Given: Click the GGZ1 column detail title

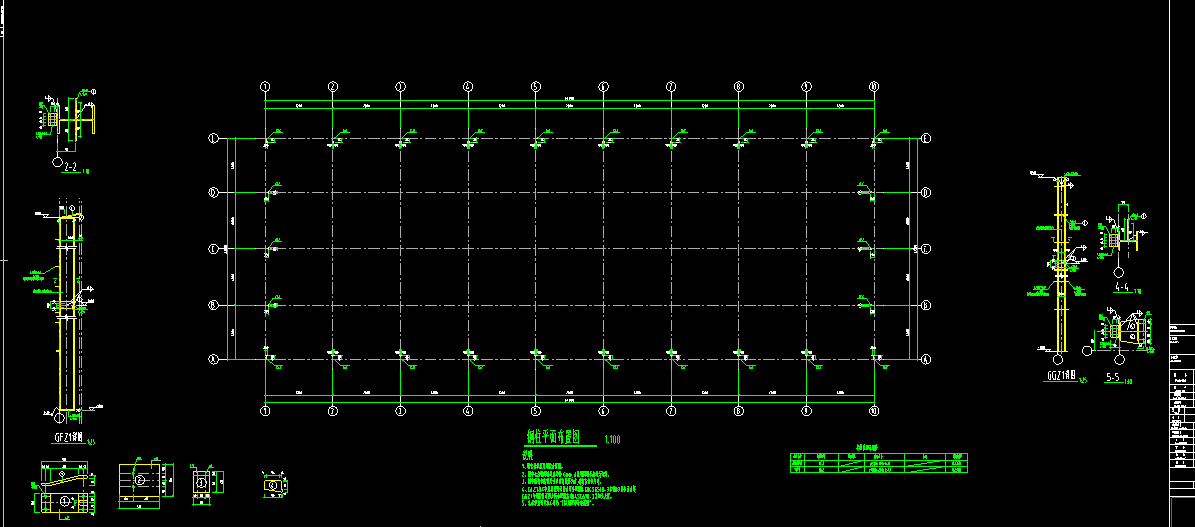Looking at the screenshot, I should click(x=1061, y=377).
